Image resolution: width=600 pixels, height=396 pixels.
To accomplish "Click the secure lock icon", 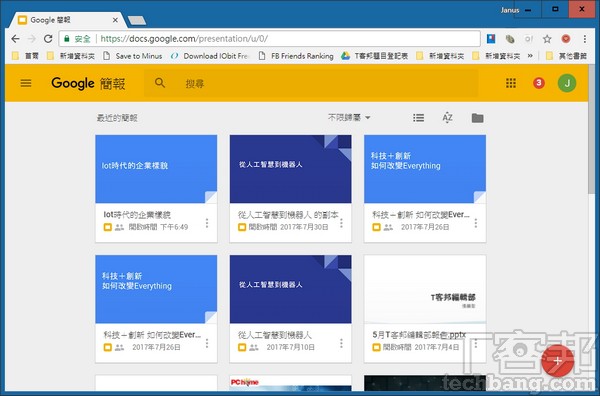I will pos(67,39).
